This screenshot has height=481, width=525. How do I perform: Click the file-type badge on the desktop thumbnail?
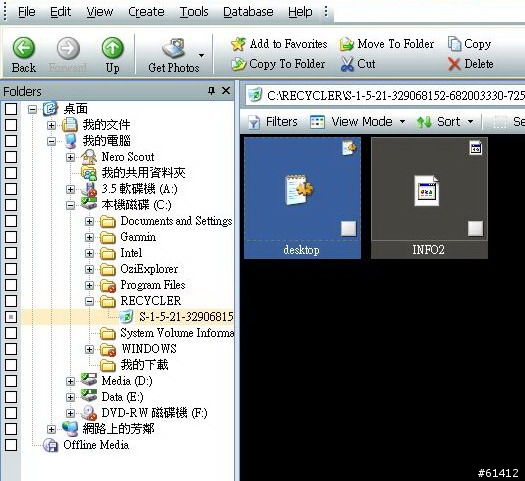pos(349,148)
